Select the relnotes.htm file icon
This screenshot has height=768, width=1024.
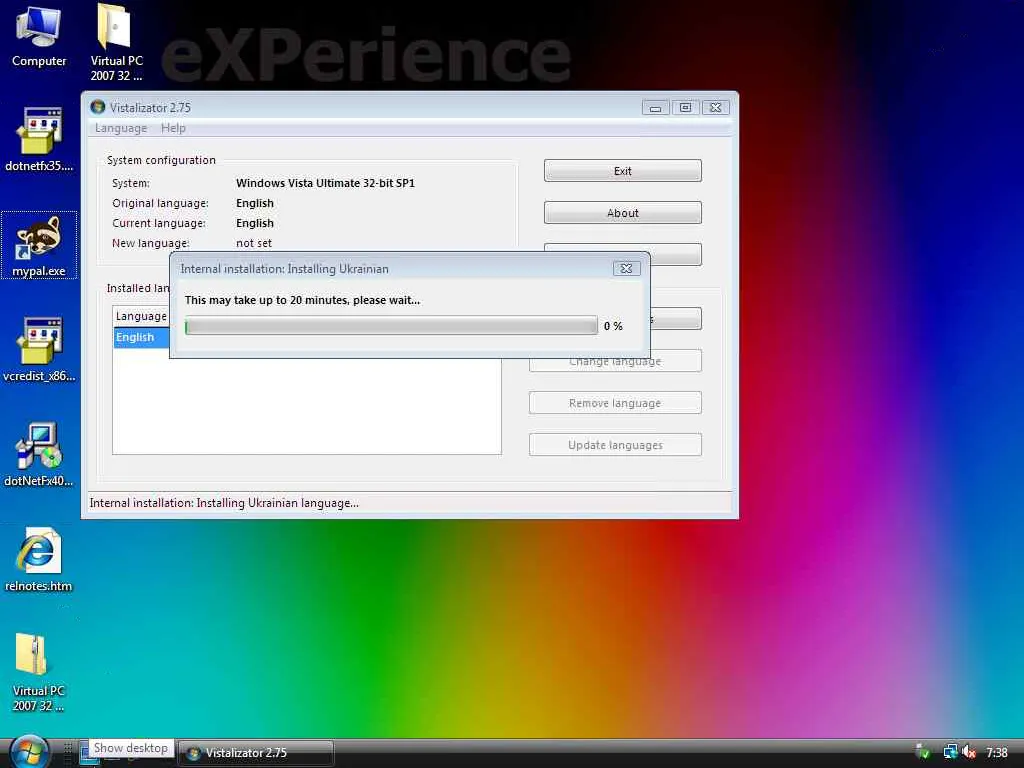39,560
